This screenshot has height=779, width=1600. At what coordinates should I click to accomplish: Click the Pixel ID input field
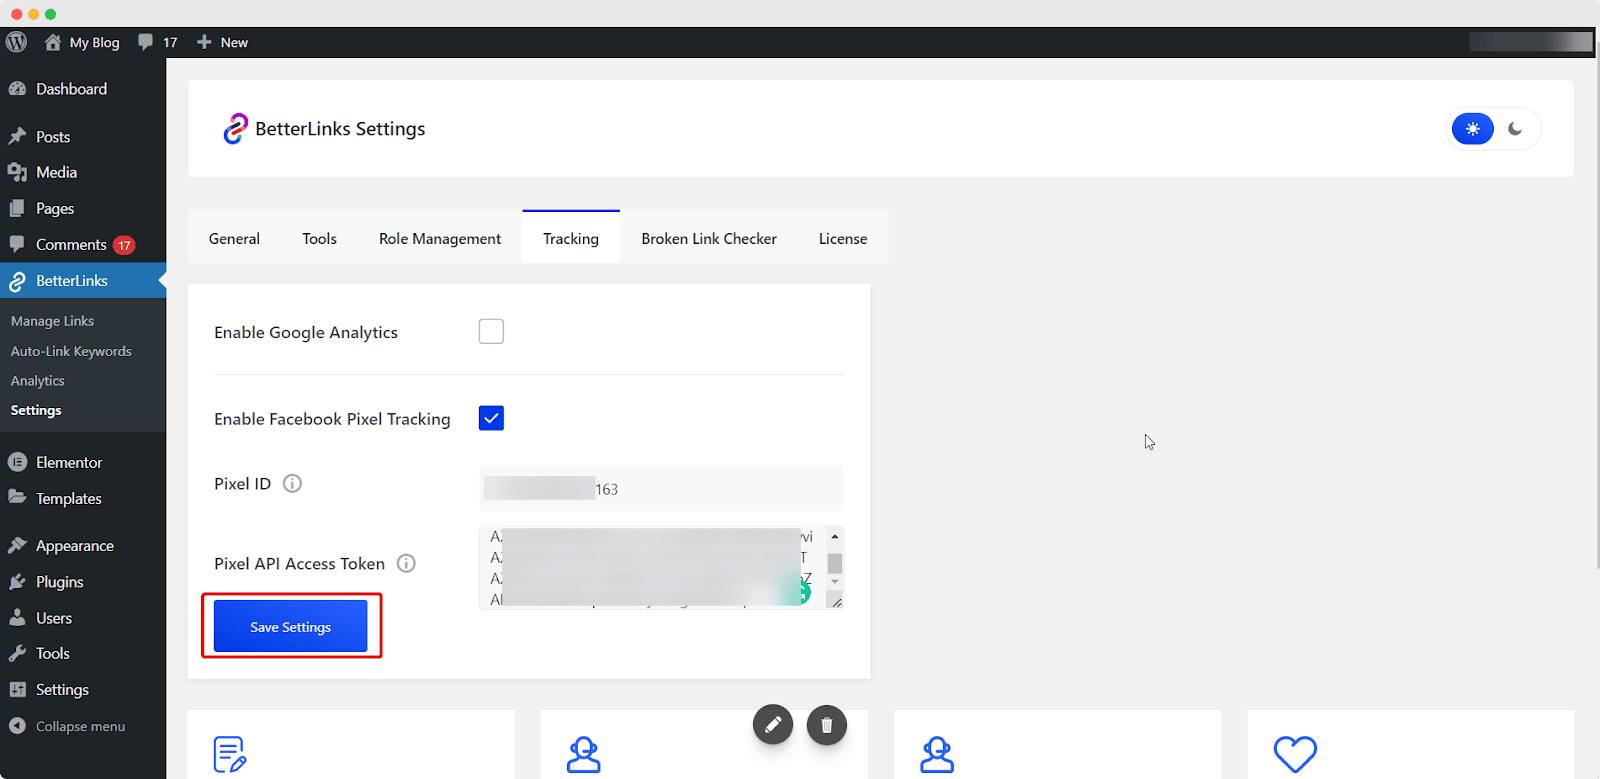click(x=661, y=489)
